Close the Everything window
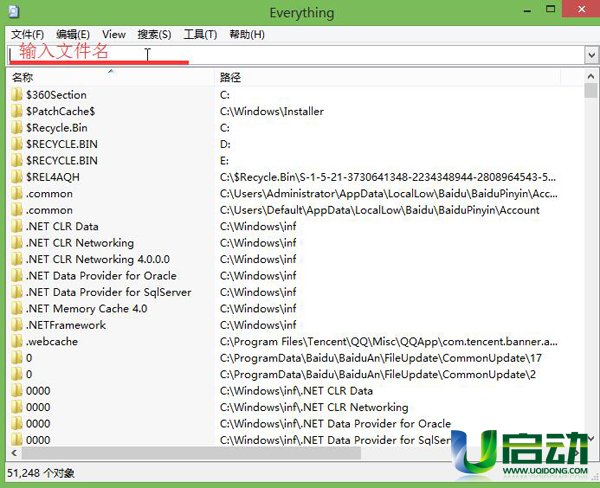 click(x=581, y=9)
